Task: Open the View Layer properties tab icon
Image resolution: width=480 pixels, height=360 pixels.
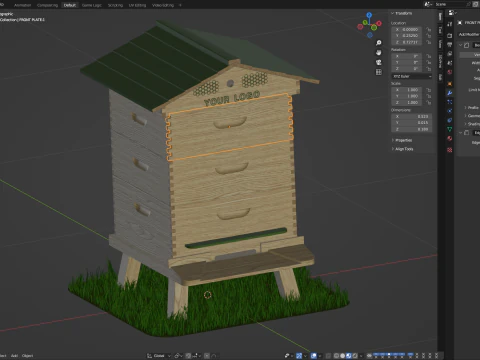Action: [450, 54]
